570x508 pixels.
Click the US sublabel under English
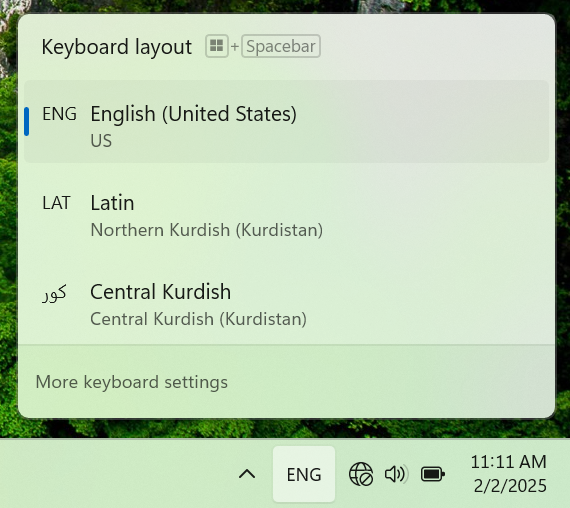coord(101,141)
